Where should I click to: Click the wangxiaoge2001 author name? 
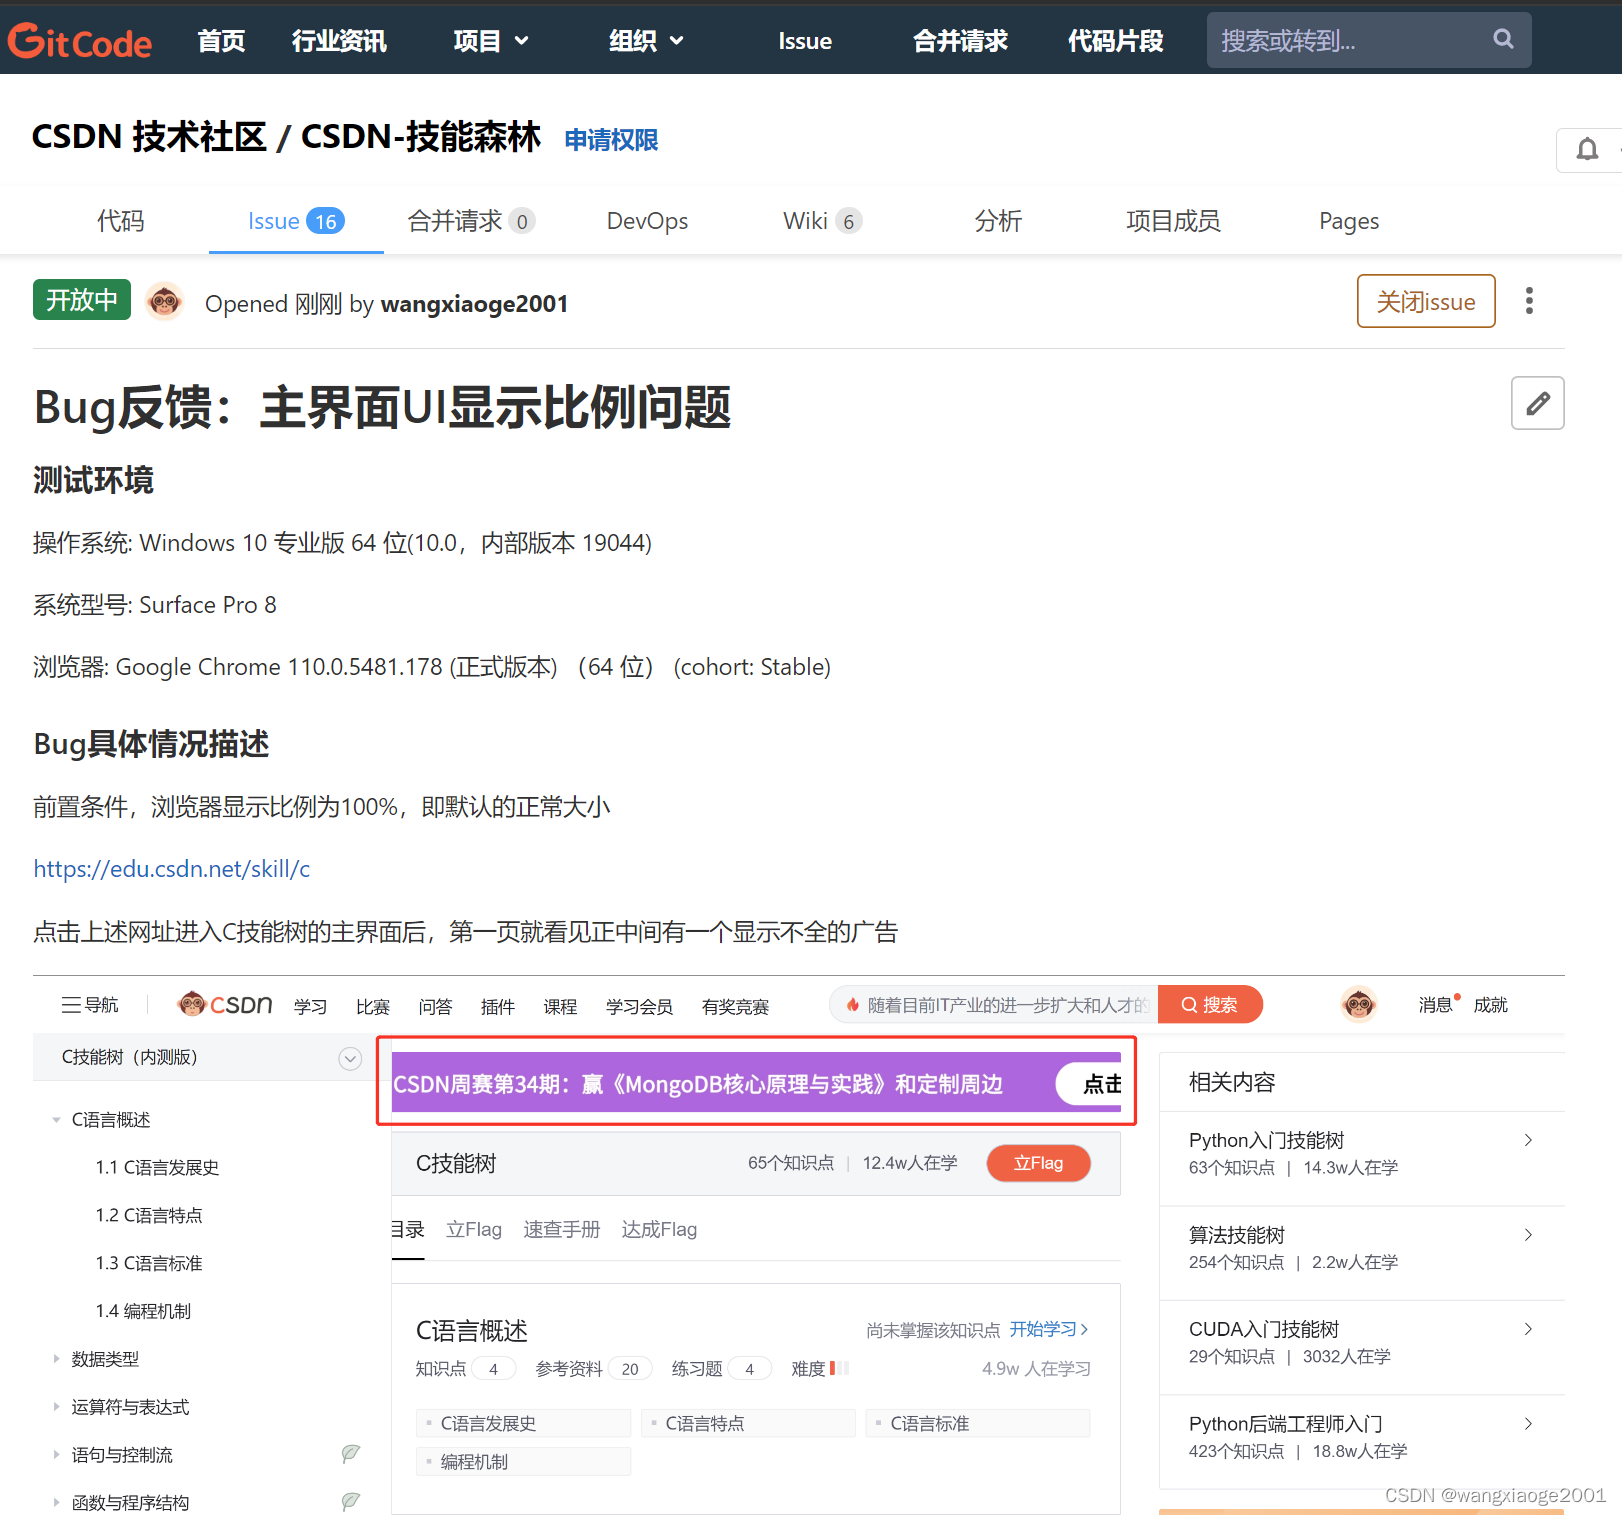(474, 304)
